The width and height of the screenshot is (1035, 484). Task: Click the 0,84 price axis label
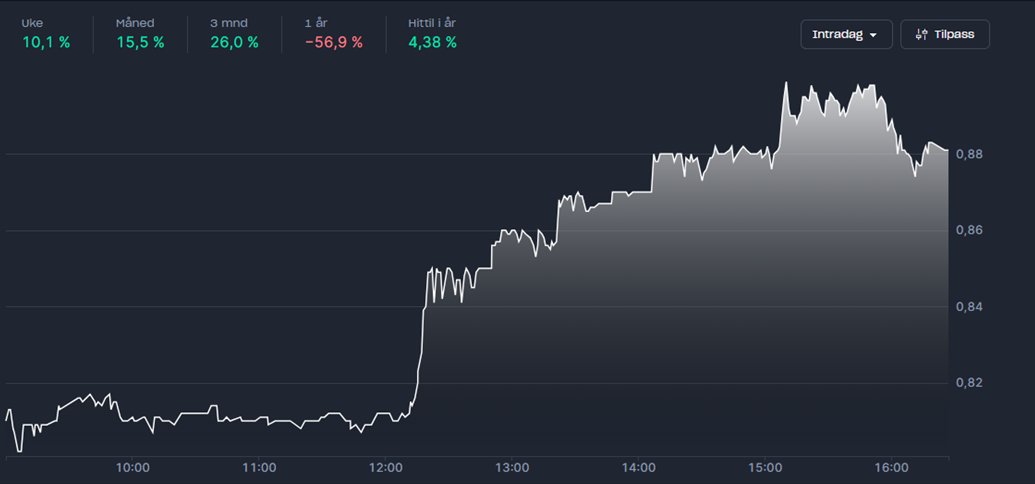point(969,307)
